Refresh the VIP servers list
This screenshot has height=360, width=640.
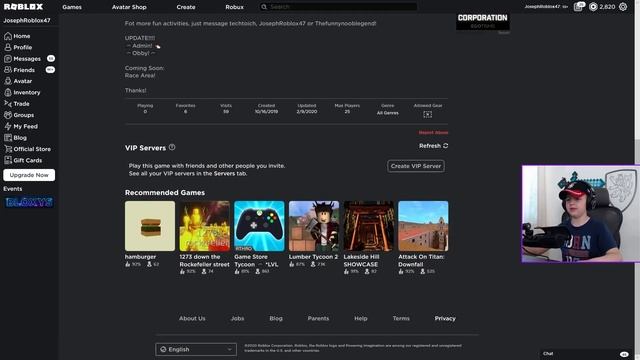pos(433,146)
